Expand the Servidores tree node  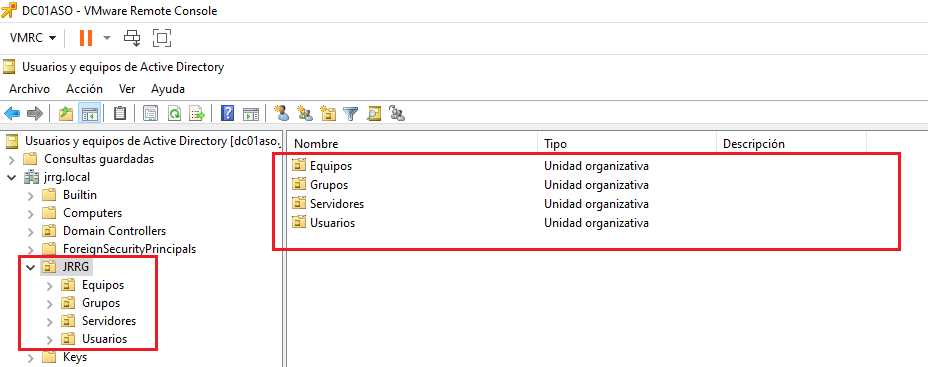pyautogui.click(x=50, y=321)
